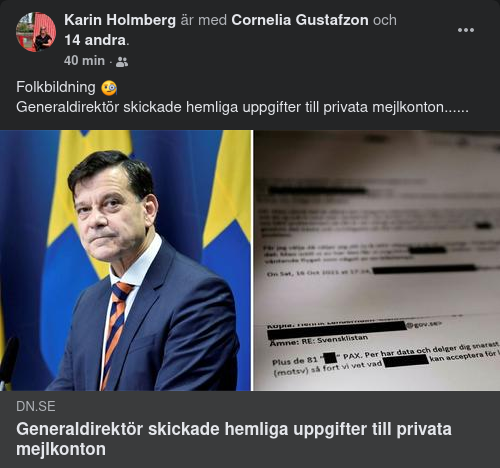View the photo of the man in suit

point(125,260)
